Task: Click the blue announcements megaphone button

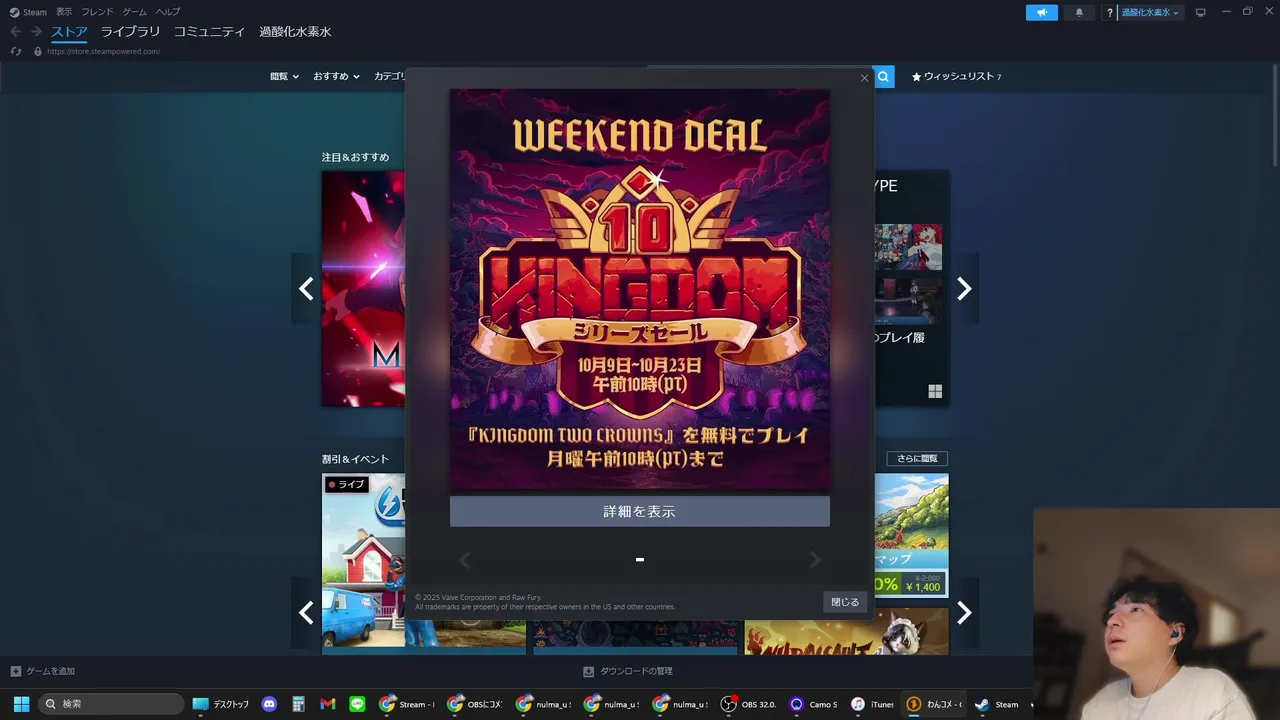Action: pos(1041,12)
